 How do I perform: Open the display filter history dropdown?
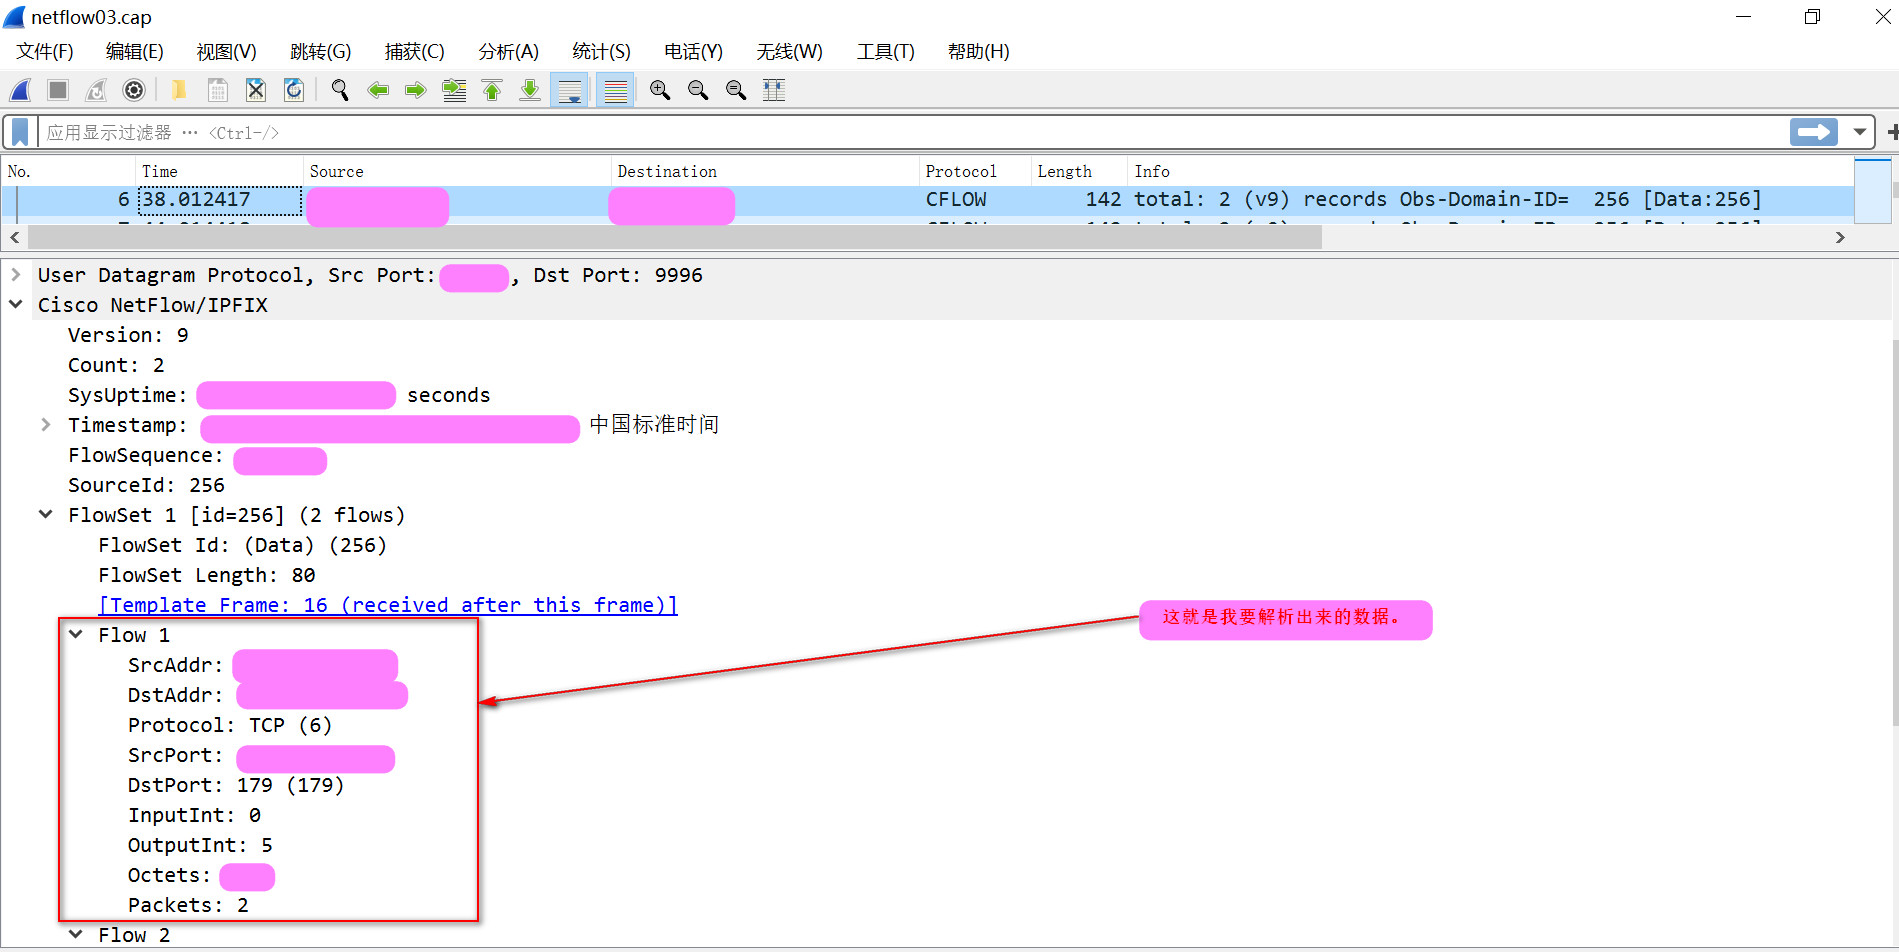(1858, 131)
